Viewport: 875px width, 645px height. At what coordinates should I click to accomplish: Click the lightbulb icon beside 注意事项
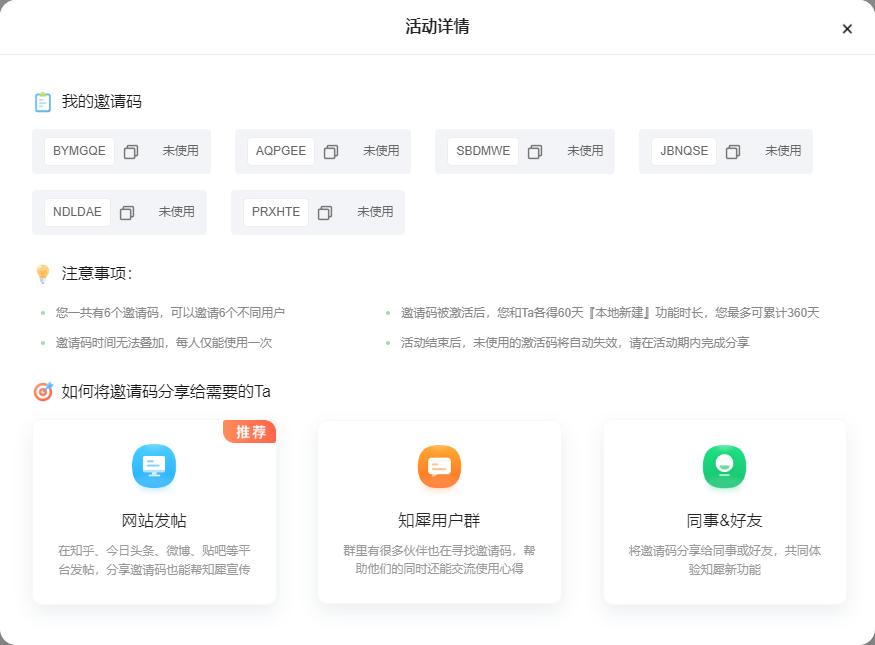pyautogui.click(x=43, y=272)
